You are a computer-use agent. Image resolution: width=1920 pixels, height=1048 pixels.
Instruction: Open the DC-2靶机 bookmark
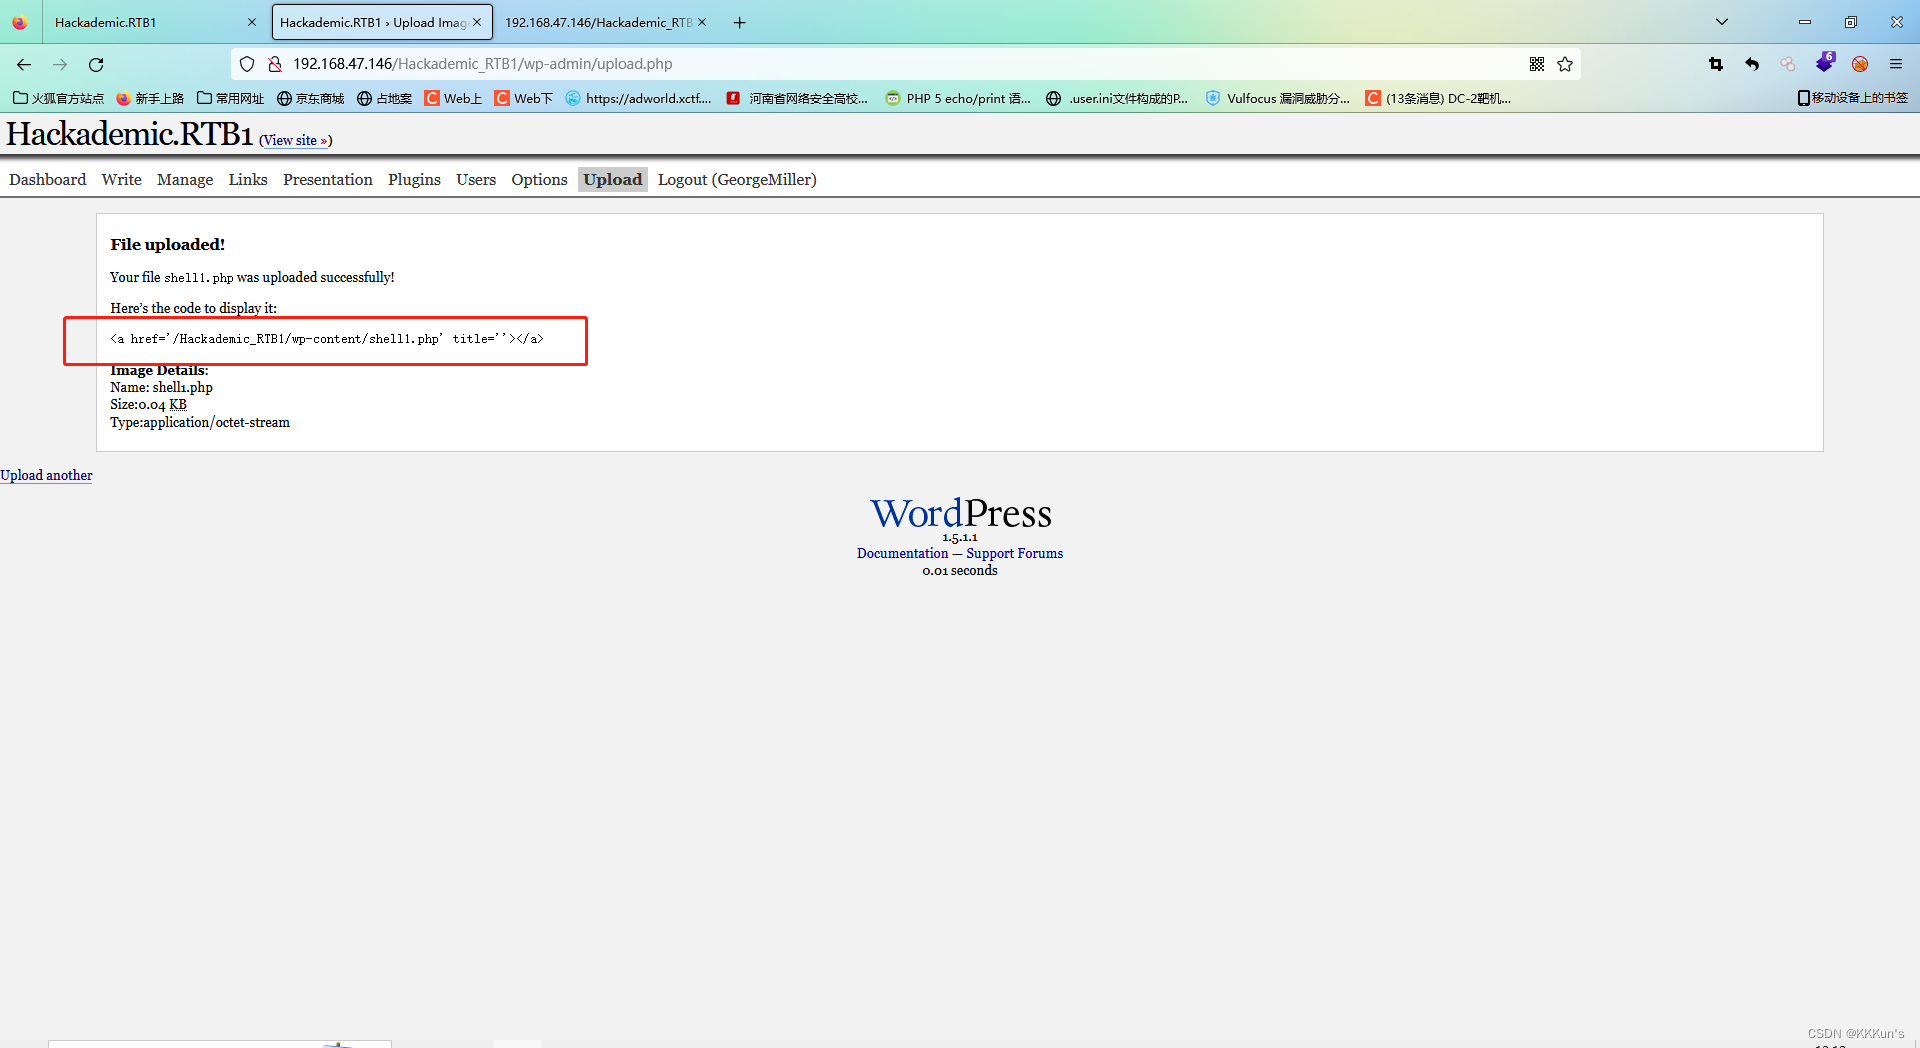1438,98
